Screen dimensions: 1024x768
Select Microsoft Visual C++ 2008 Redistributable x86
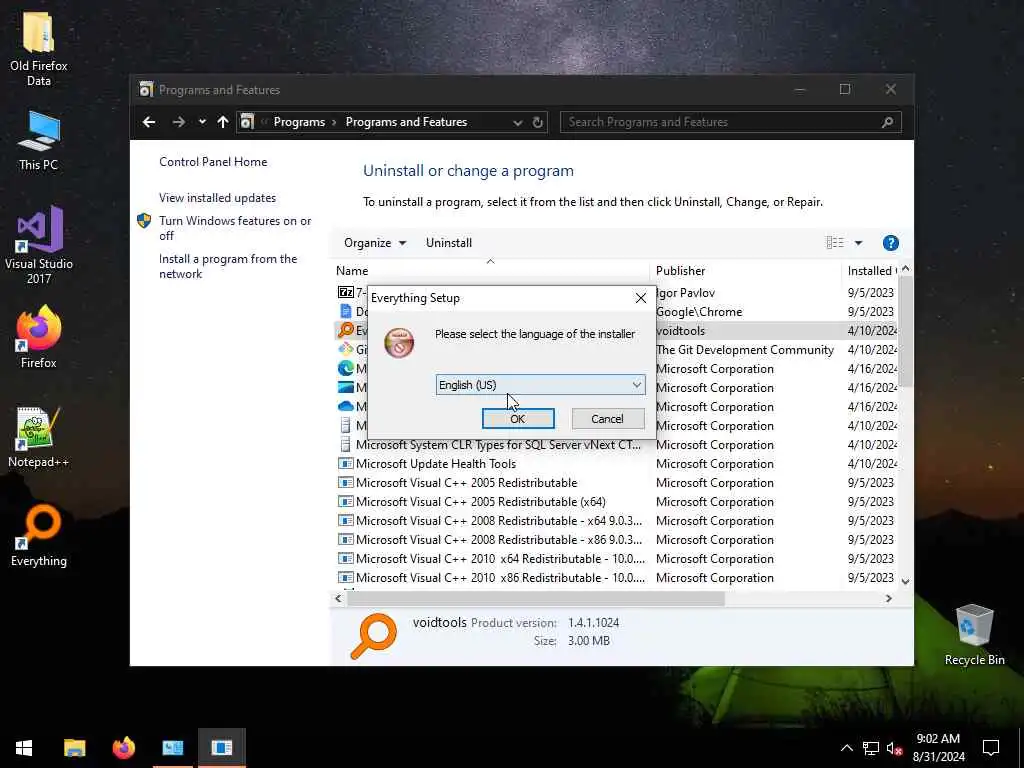tap(499, 539)
